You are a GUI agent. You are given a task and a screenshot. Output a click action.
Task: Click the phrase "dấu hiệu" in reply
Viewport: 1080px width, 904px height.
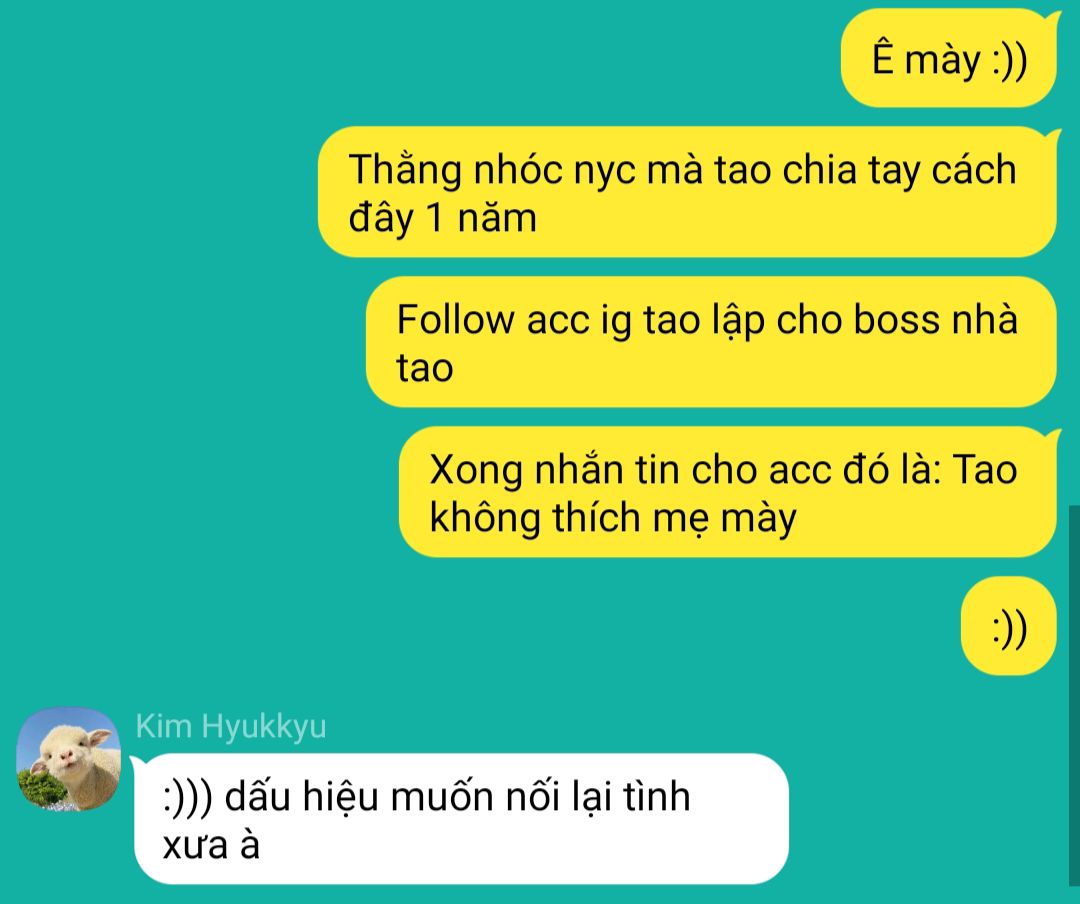302,797
